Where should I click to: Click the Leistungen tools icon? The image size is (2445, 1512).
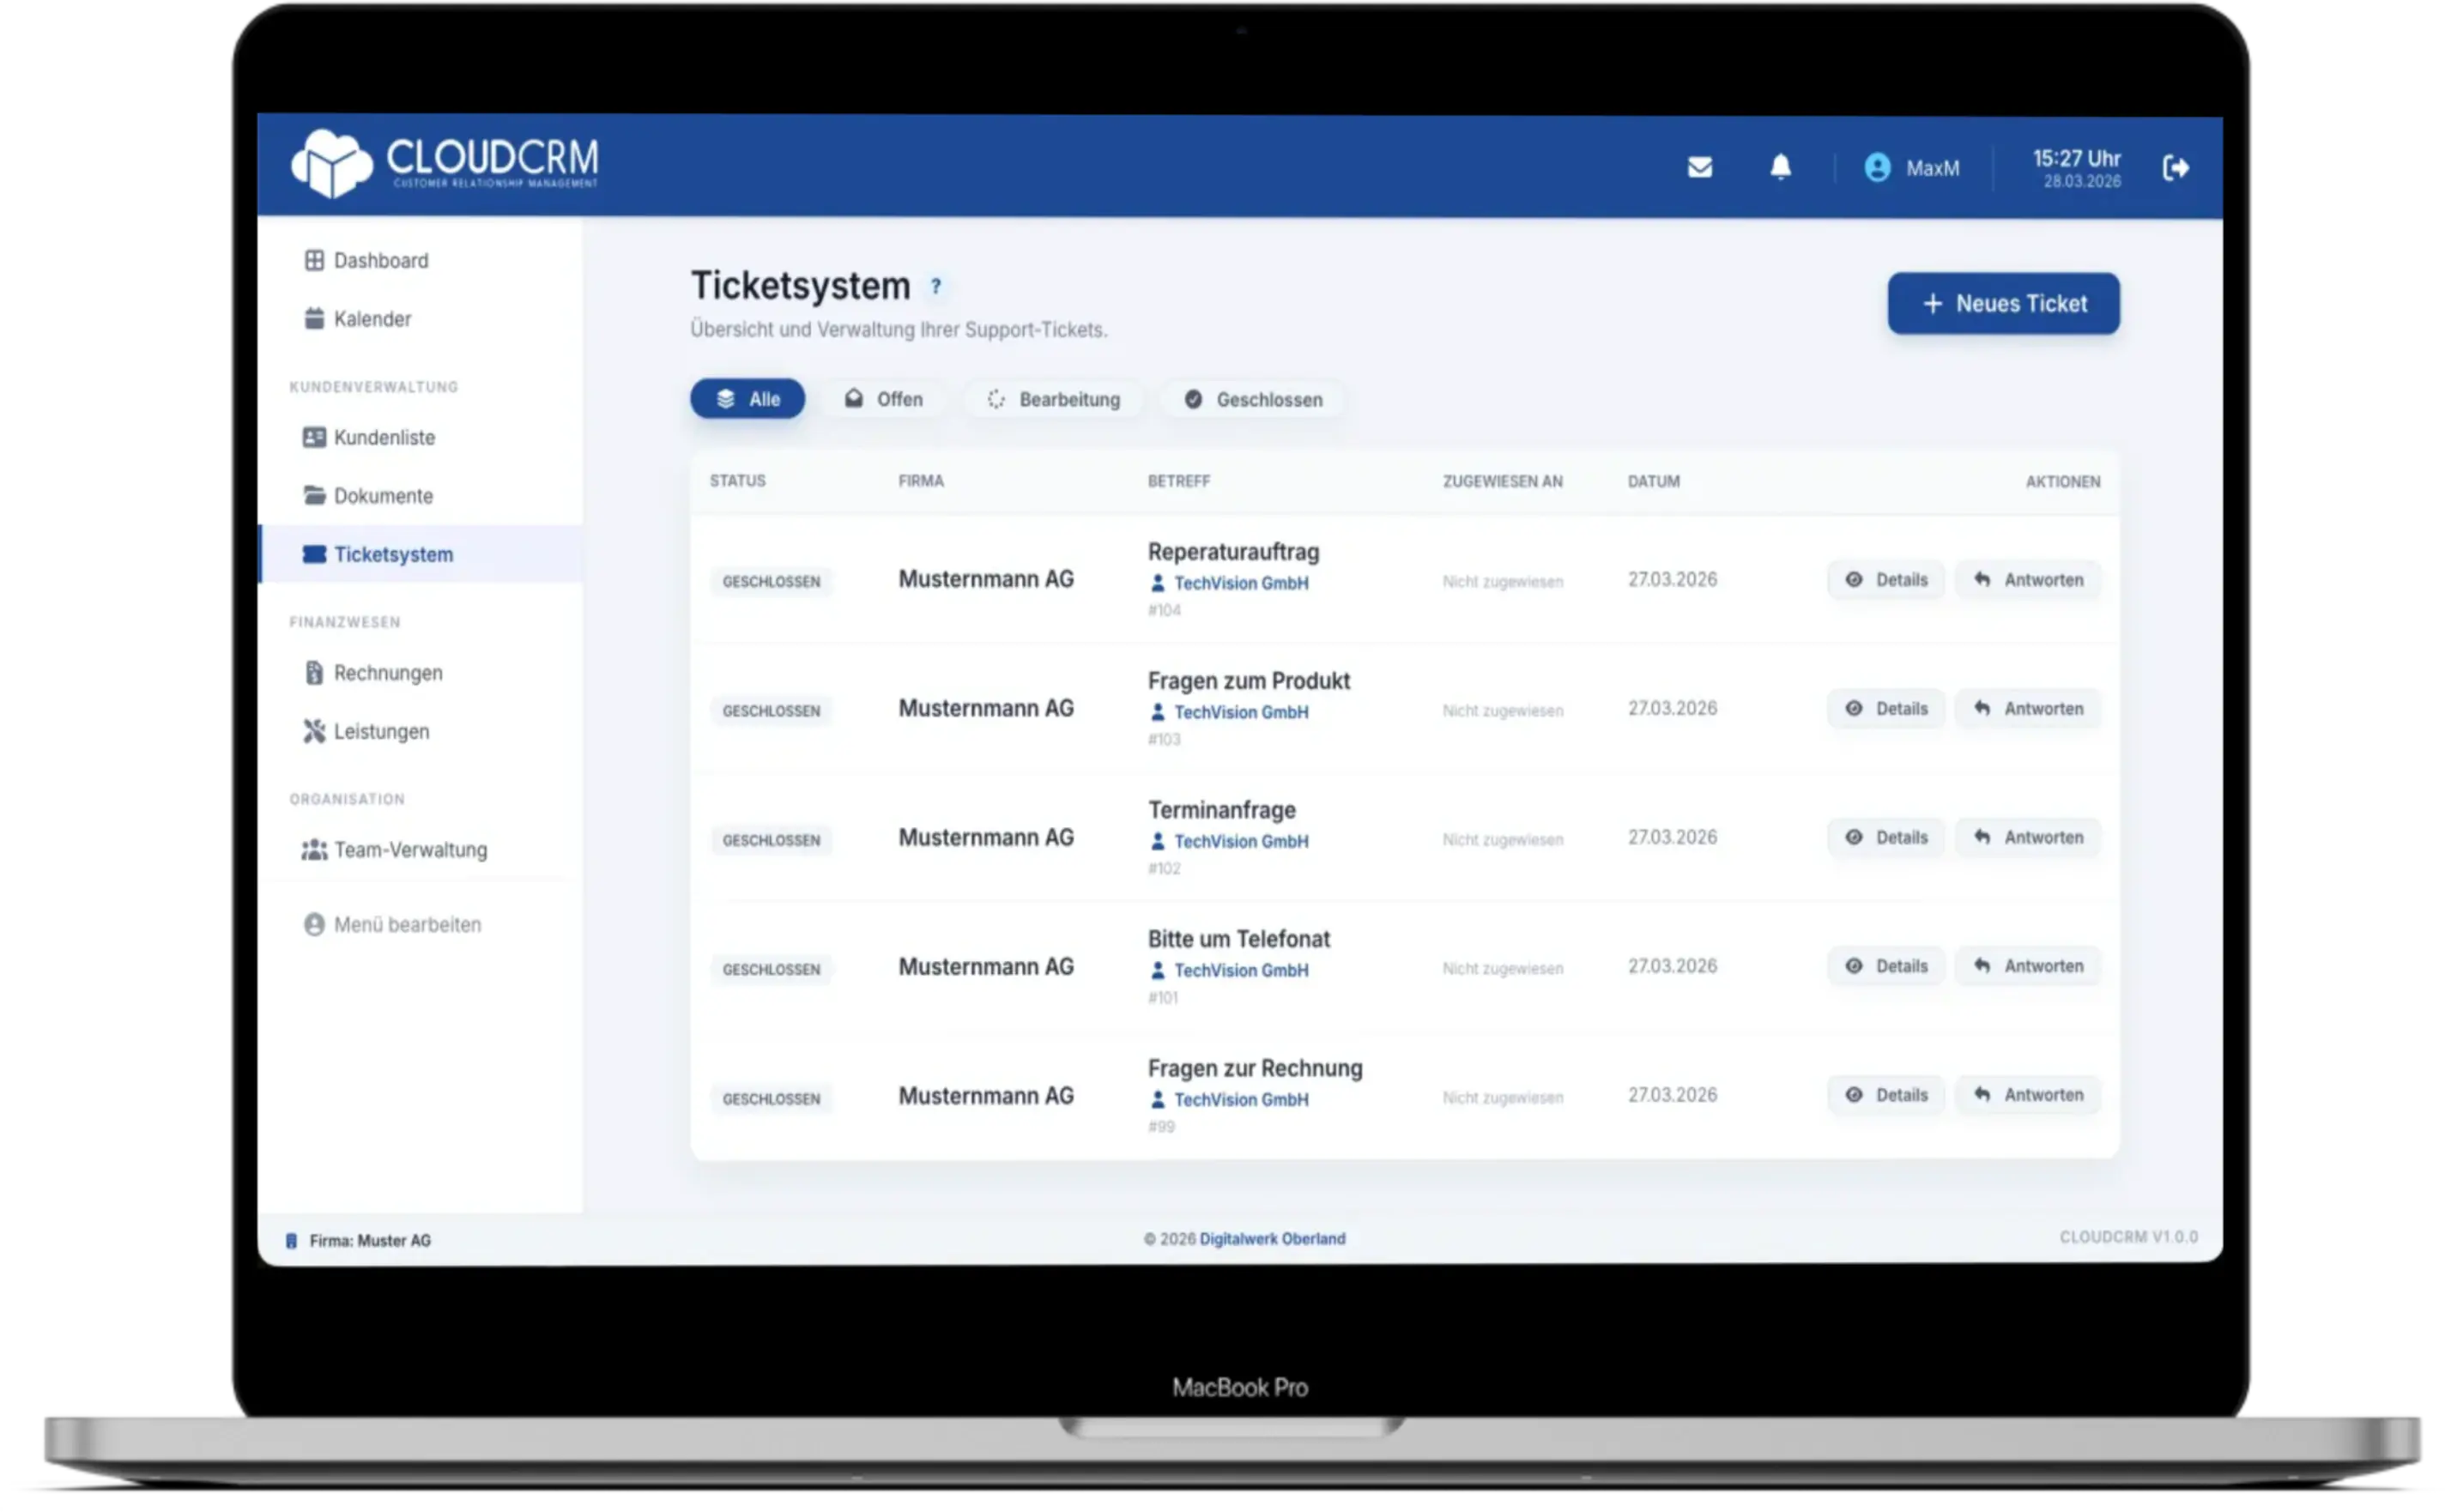314,731
